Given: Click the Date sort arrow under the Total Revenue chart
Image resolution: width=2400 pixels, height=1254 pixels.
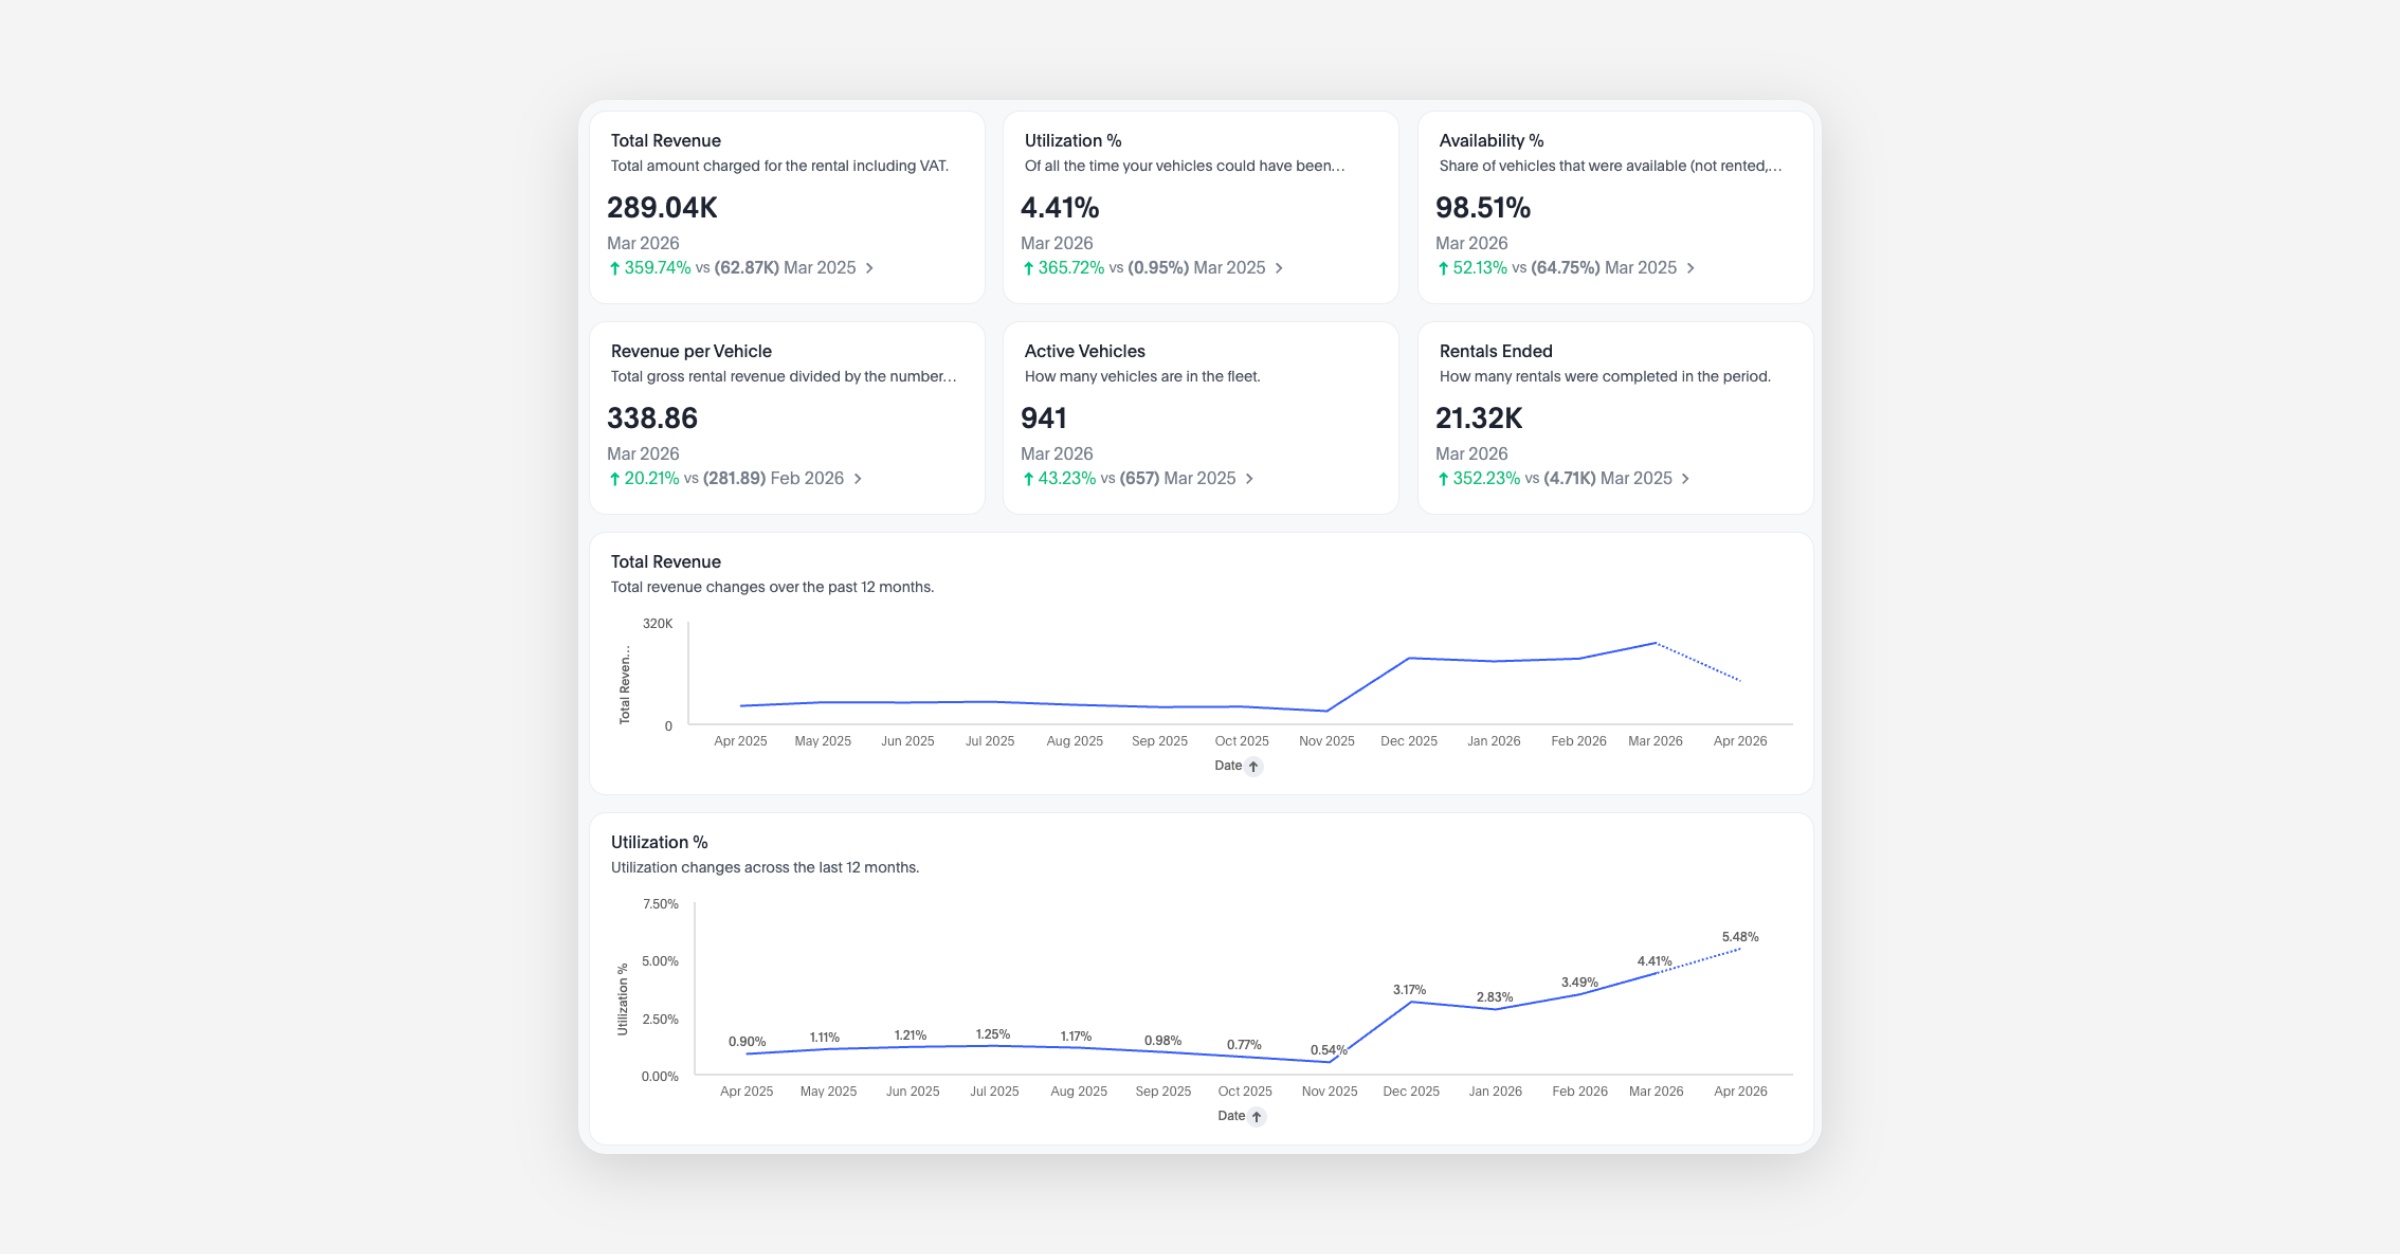Looking at the screenshot, I should tap(1253, 766).
